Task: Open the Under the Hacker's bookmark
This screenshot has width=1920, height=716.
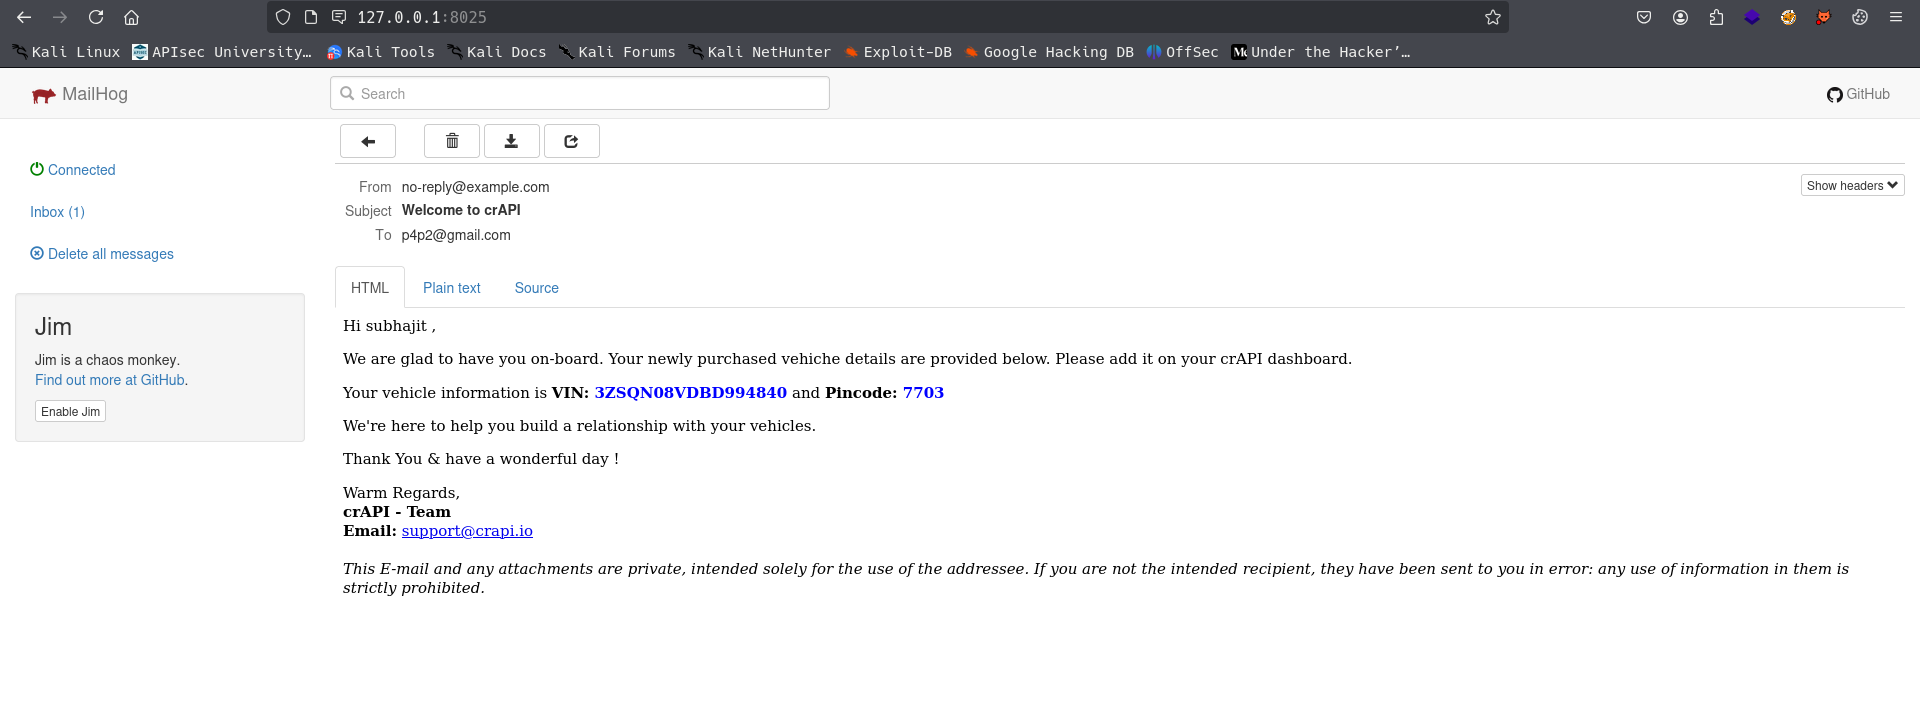Action: [x=1321, y=52]
